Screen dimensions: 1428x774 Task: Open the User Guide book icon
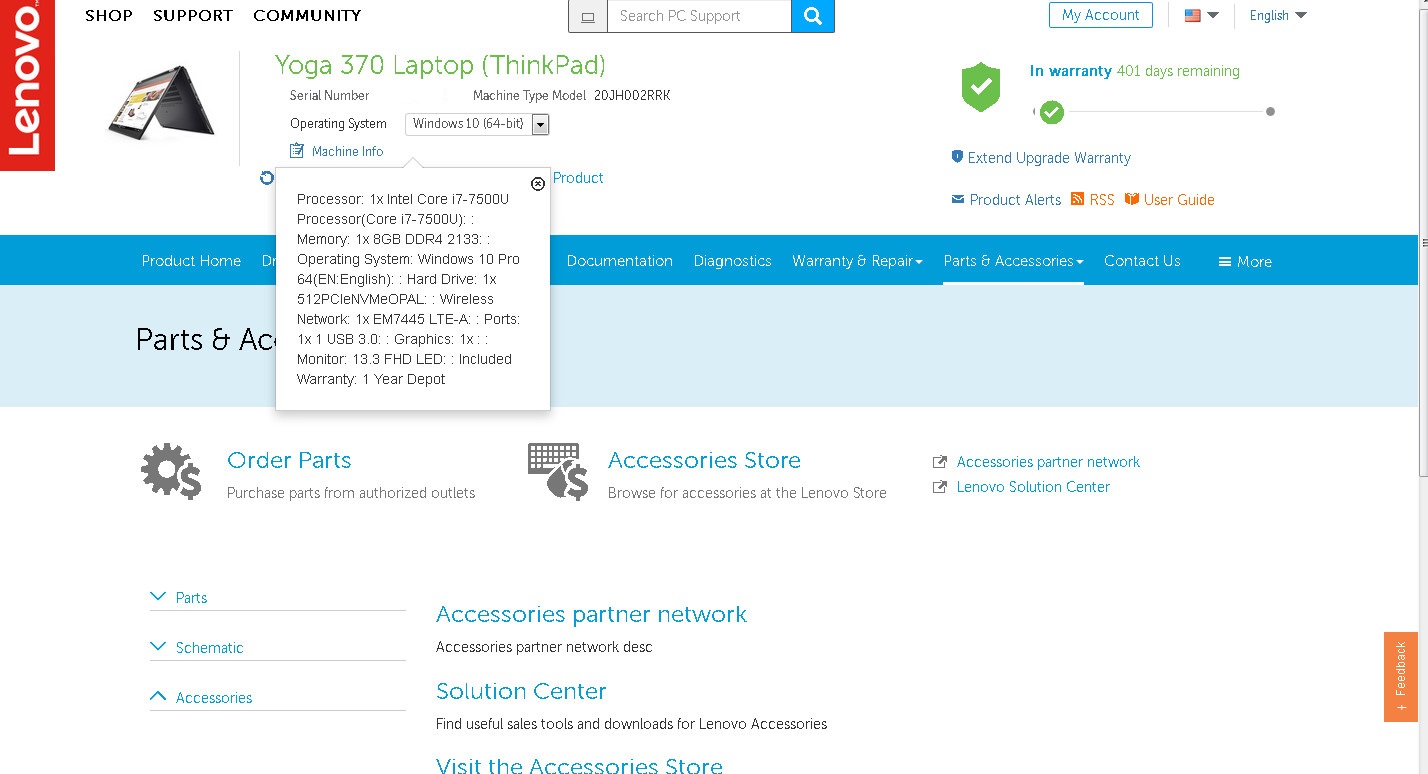(1131, 199)
